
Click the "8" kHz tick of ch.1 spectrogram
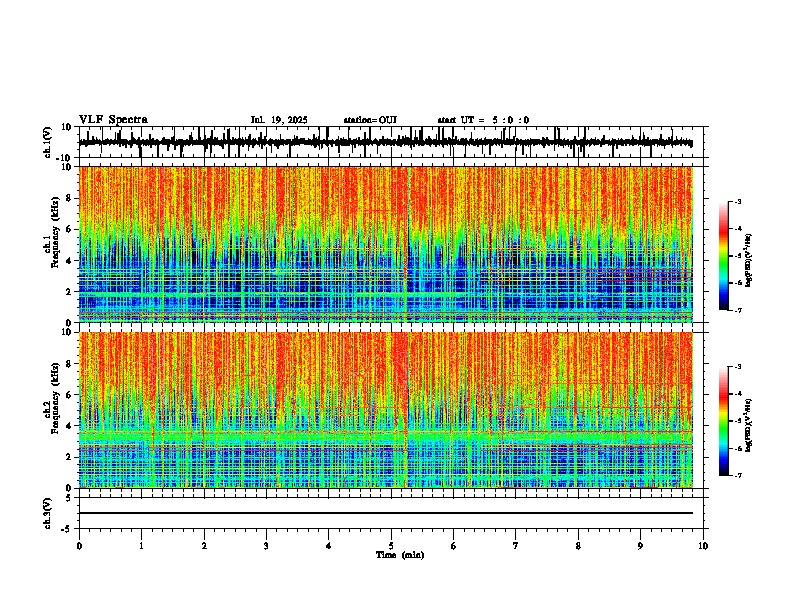pyautogui.click(x=70, y=198)
